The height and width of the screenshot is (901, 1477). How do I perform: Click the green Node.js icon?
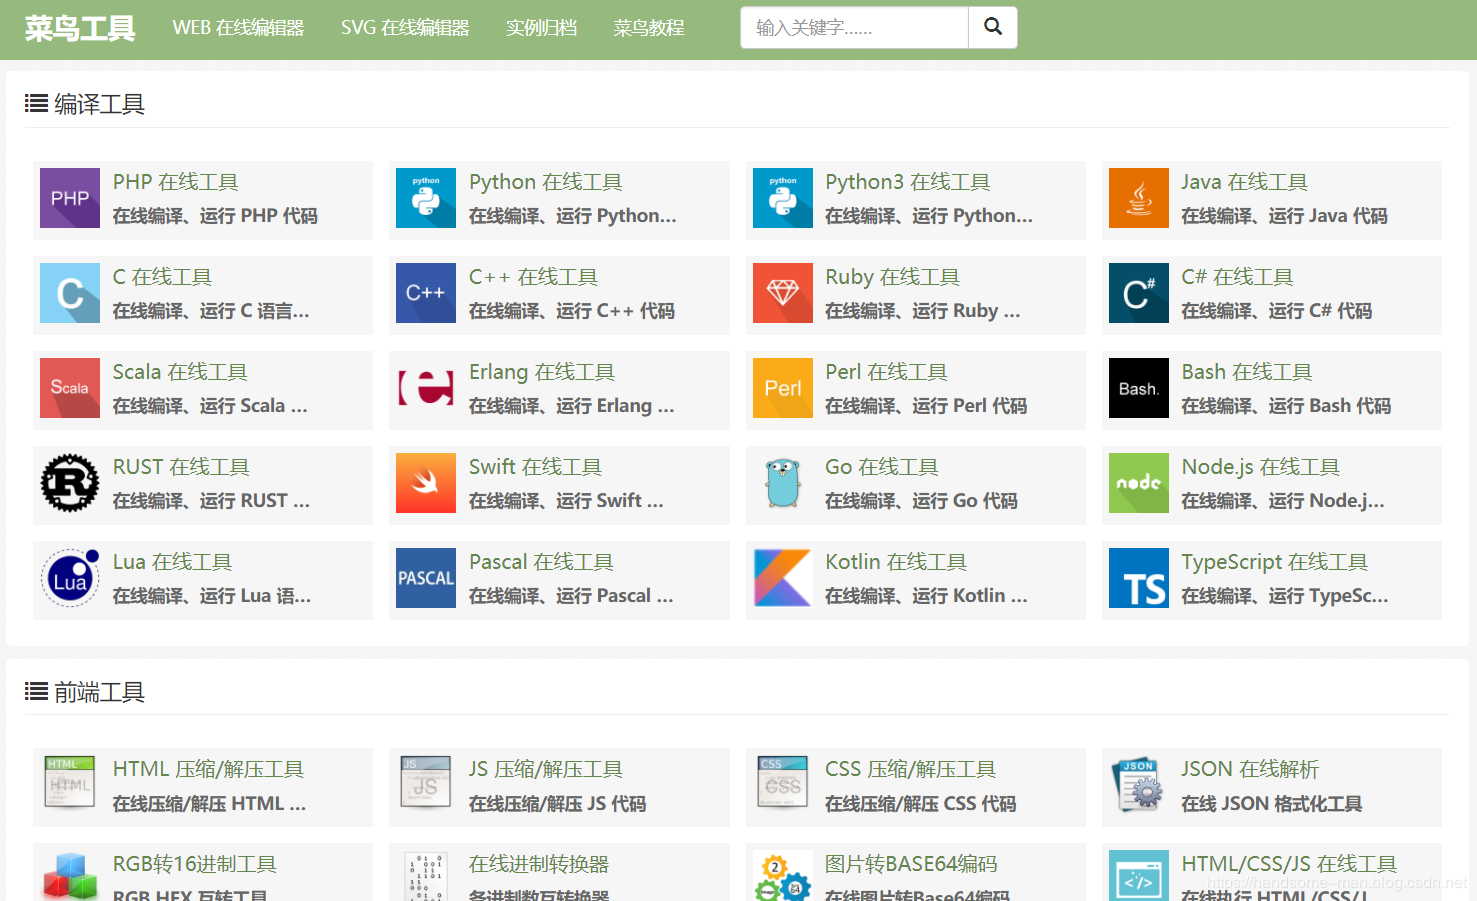(x=1139, y=483)
